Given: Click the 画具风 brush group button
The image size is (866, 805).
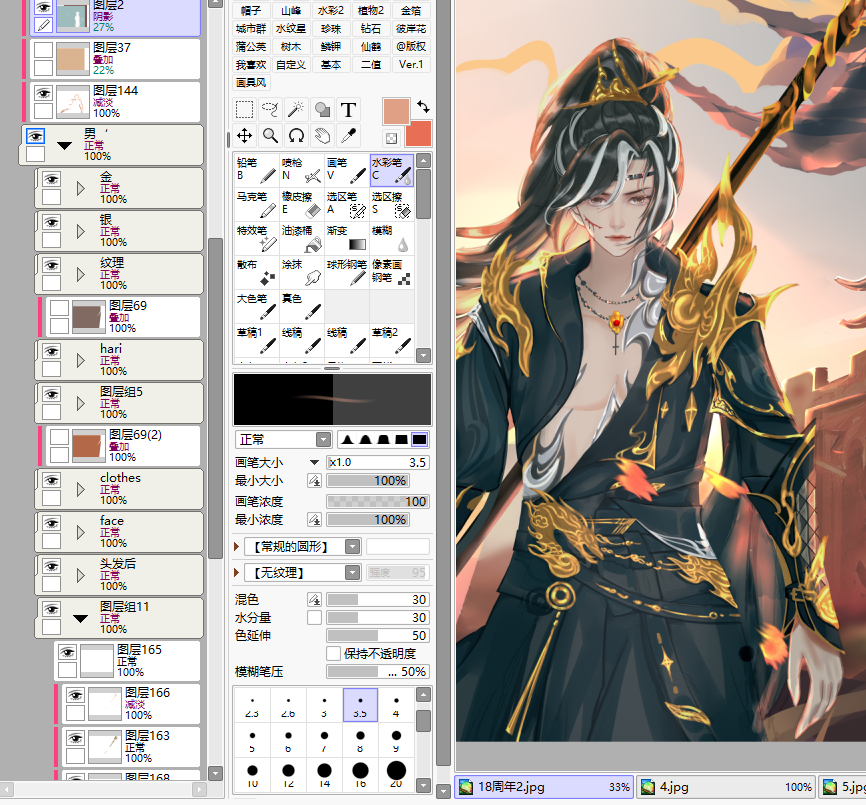Looking at the screenshot, I should (x=251, y=83).
